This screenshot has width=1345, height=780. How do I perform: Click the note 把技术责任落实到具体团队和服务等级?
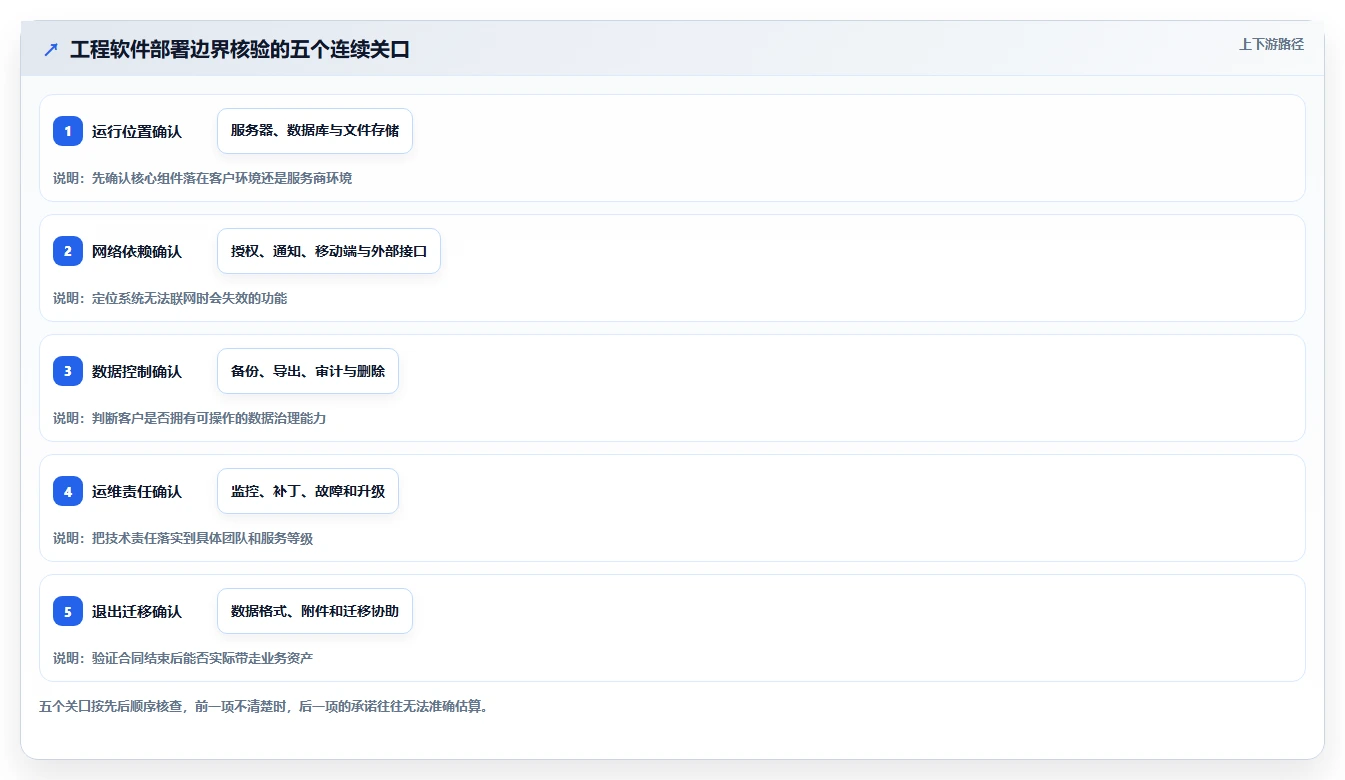click(202, 538)
